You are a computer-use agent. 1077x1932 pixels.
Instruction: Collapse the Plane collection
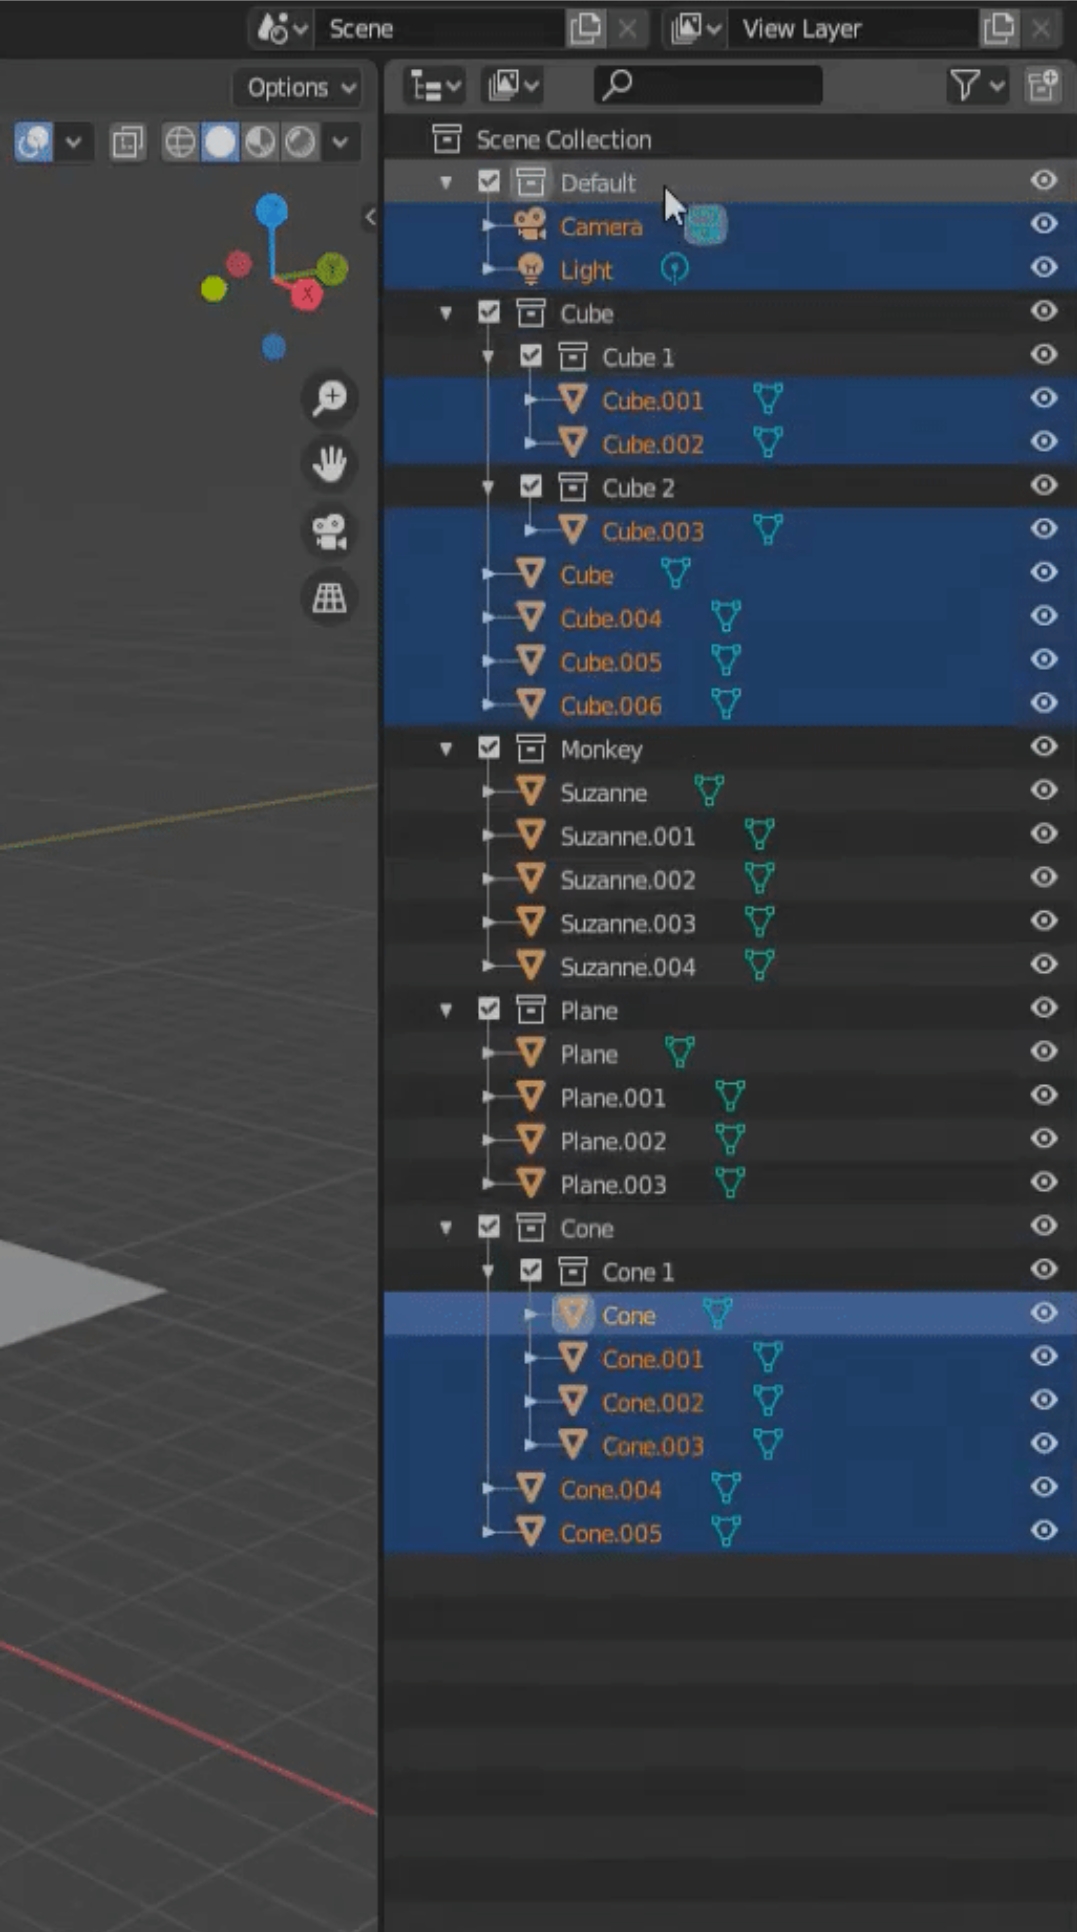click(x=446, y=1010)
